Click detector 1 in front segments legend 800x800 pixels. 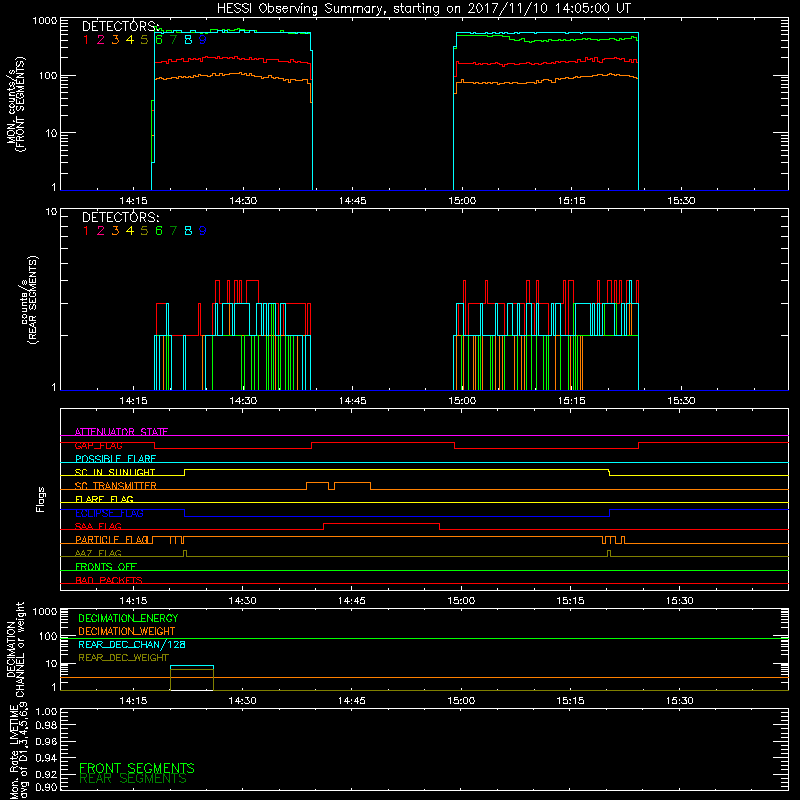86,39
